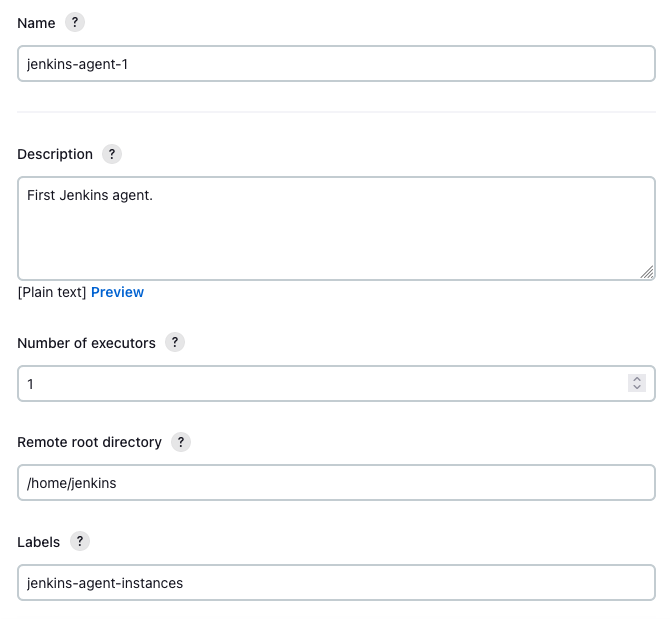Decrease the number of executors with down arrow
670x619 pixels.
(x=636, y=388)
